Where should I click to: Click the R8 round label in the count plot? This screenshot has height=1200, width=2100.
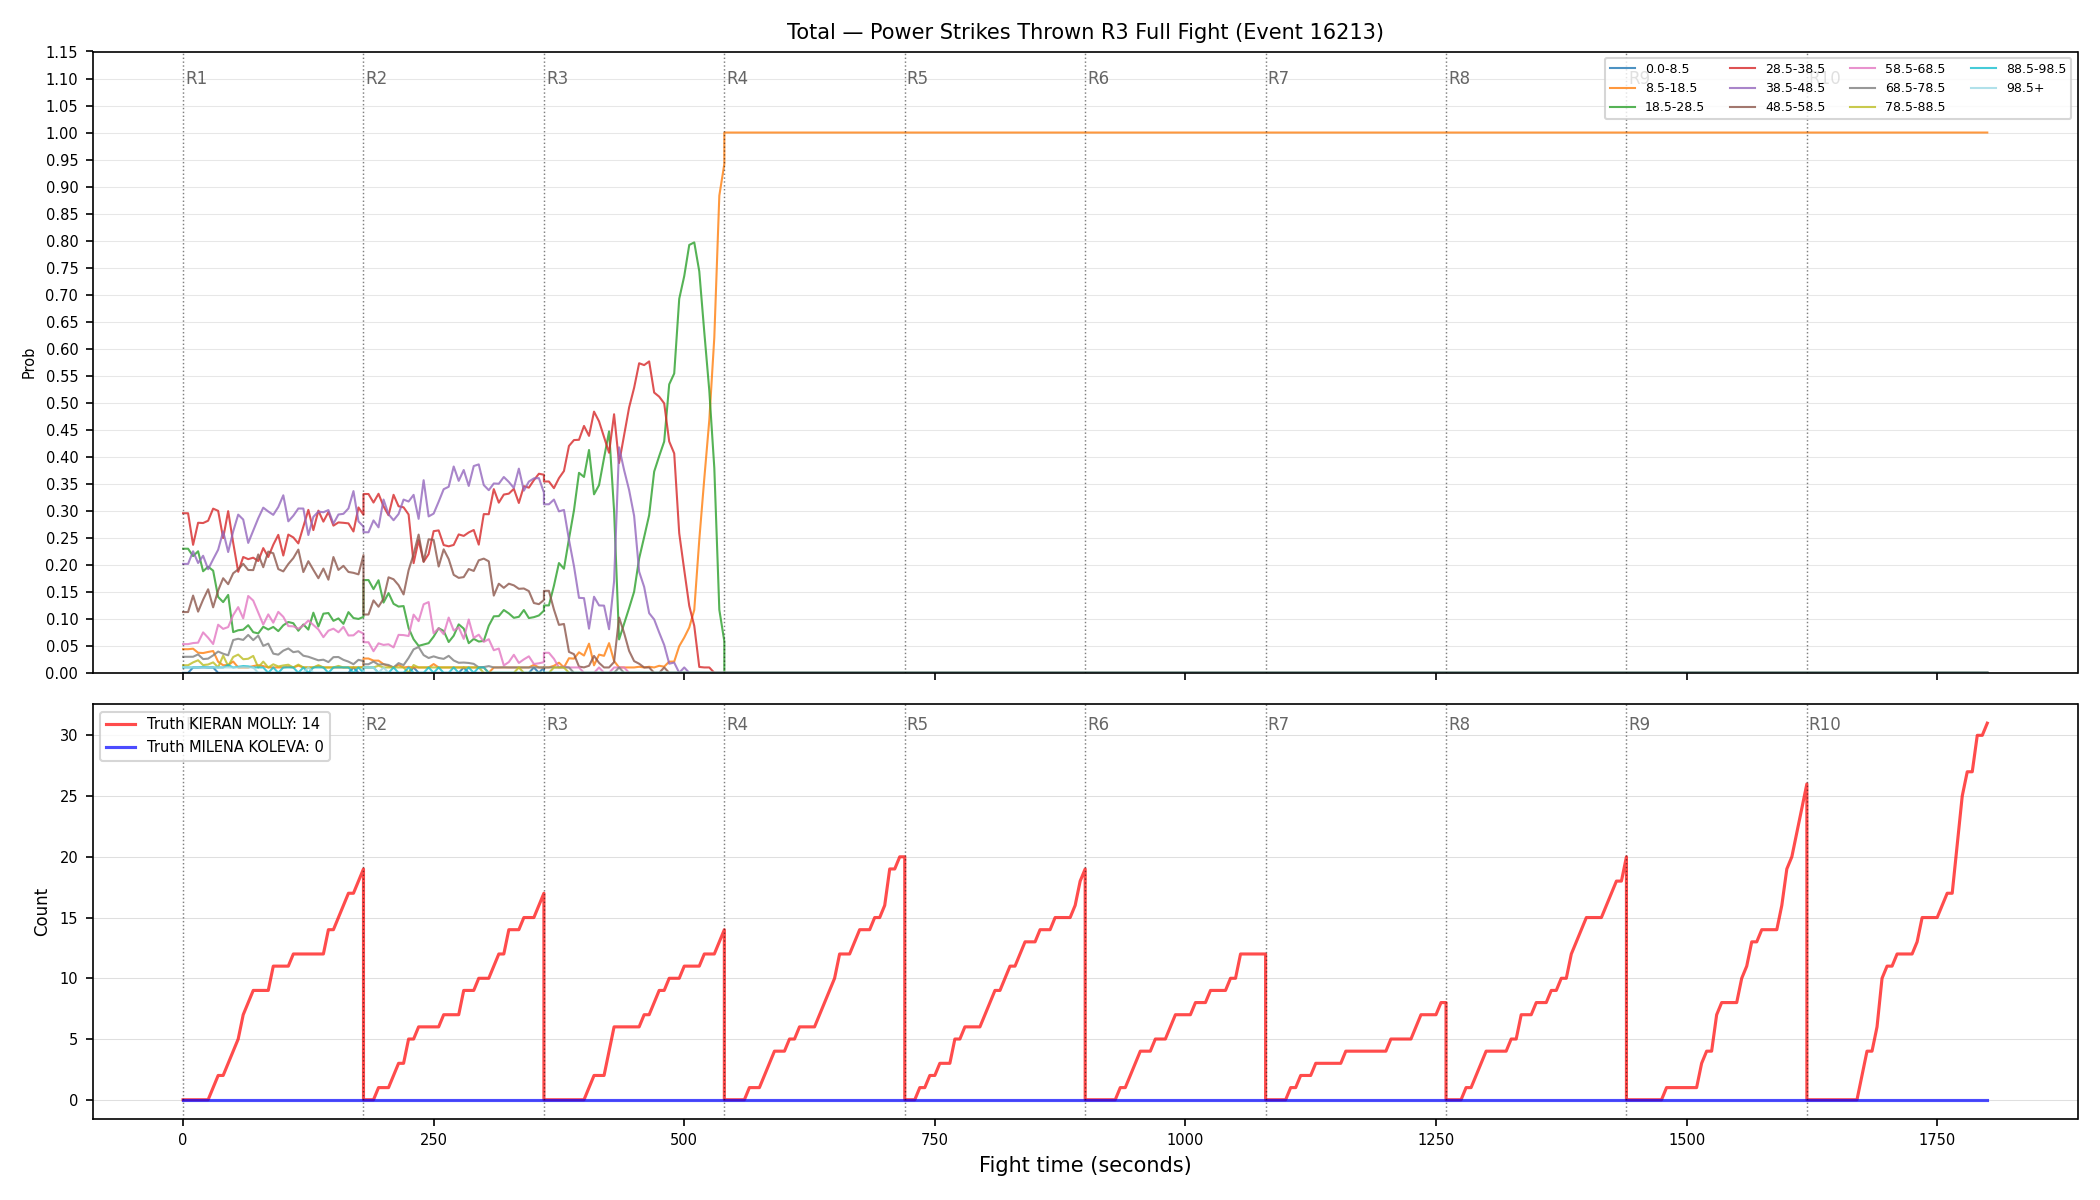1459,724
